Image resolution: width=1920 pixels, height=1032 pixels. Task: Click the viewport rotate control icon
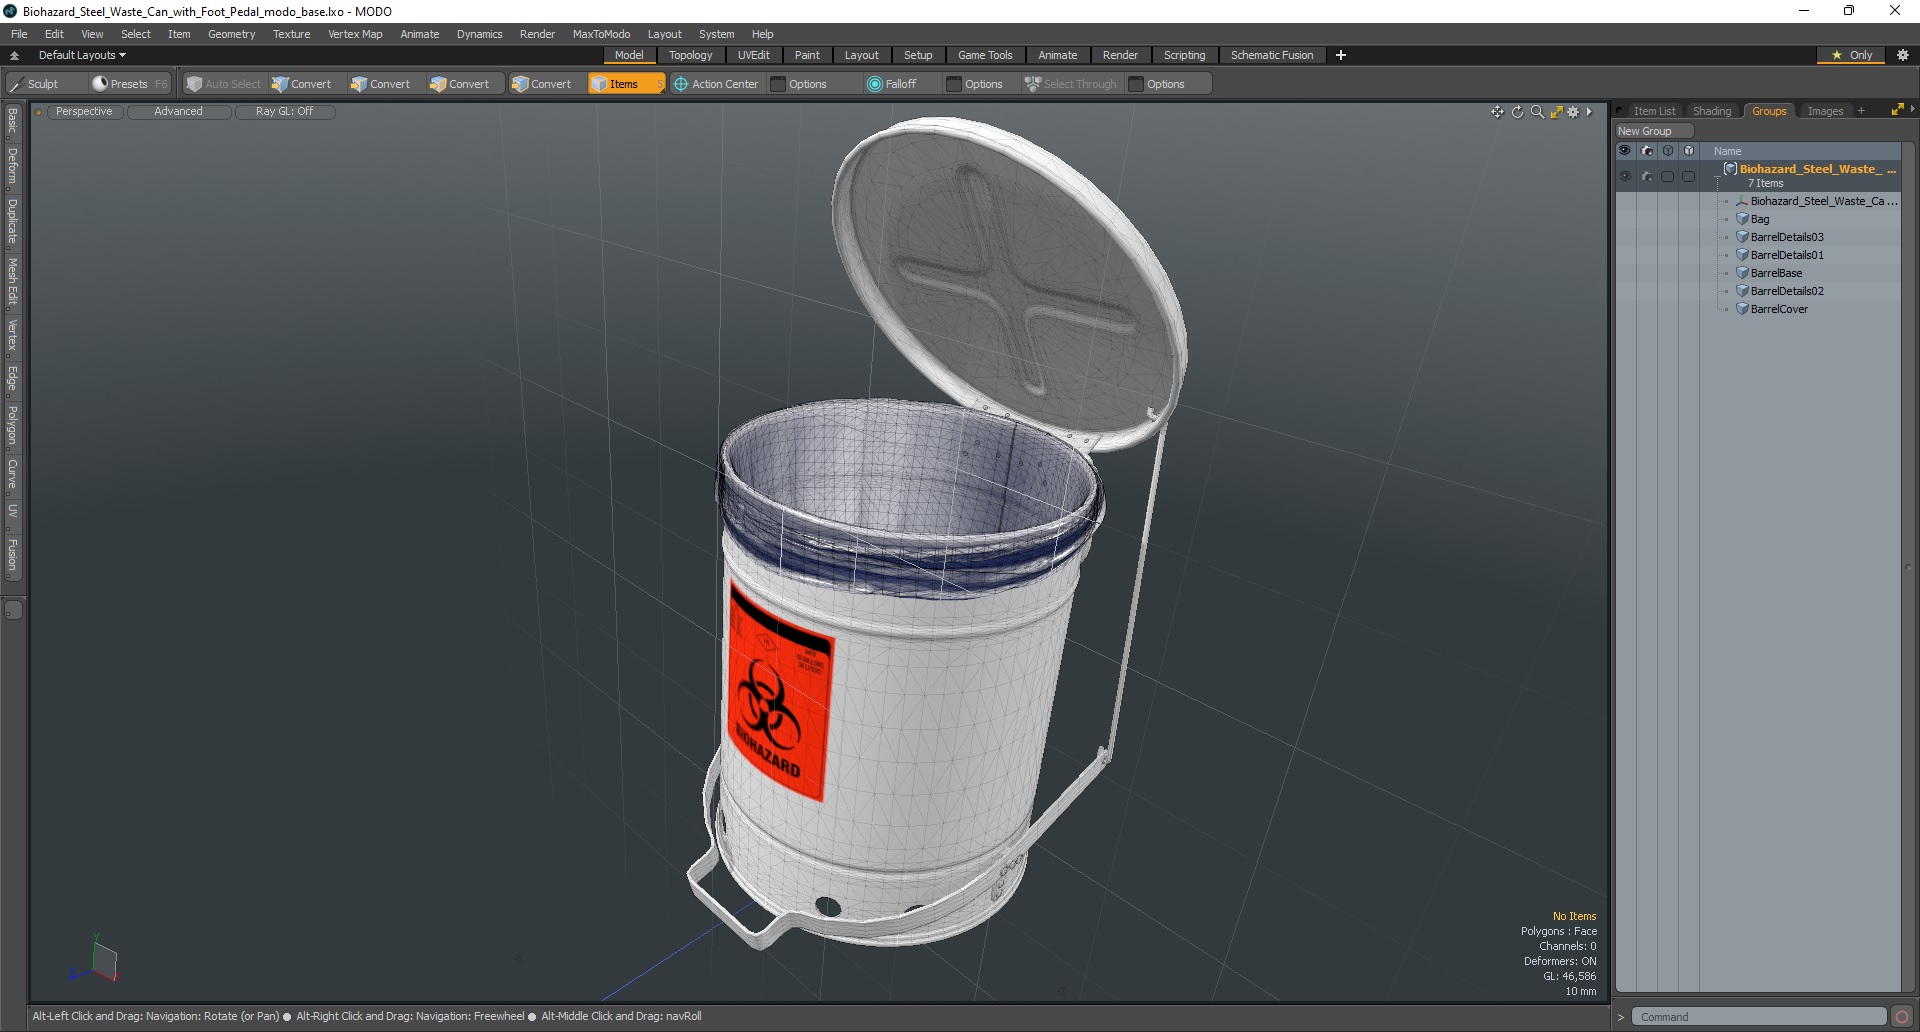pyautogui.click(x=1517, y=112)
